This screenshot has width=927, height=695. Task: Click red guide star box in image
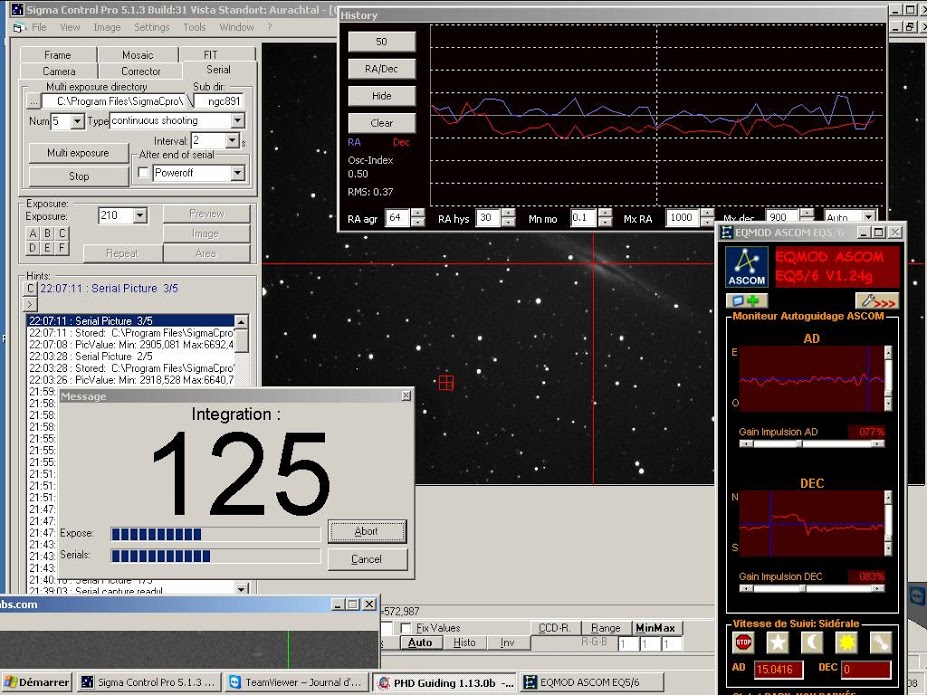pos(446,383)
